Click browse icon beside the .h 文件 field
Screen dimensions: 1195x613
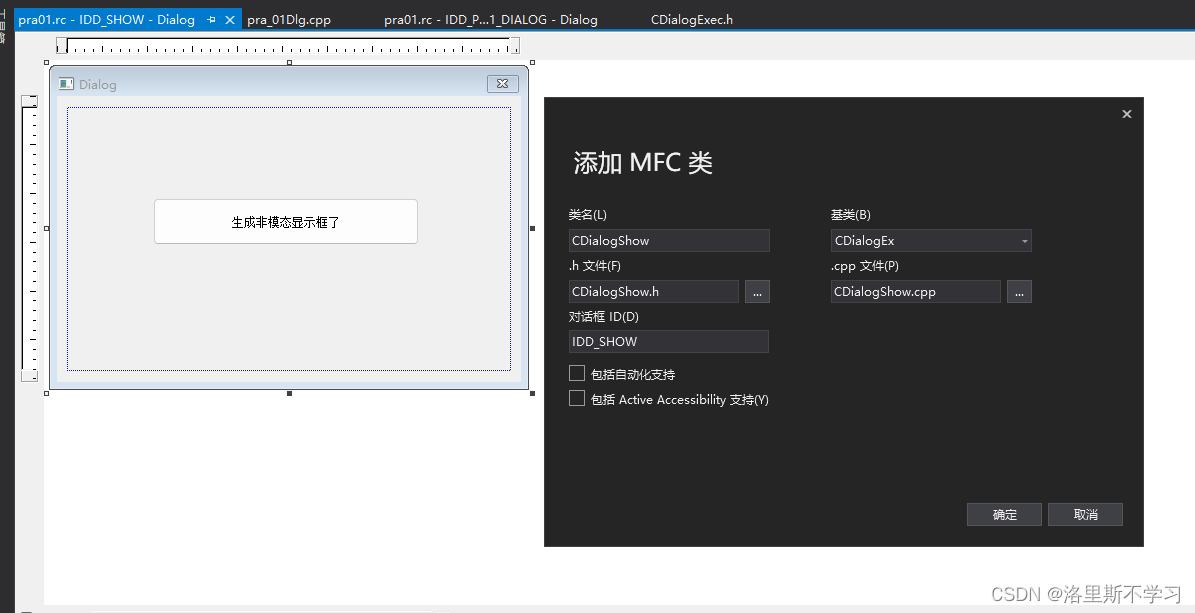757,291
